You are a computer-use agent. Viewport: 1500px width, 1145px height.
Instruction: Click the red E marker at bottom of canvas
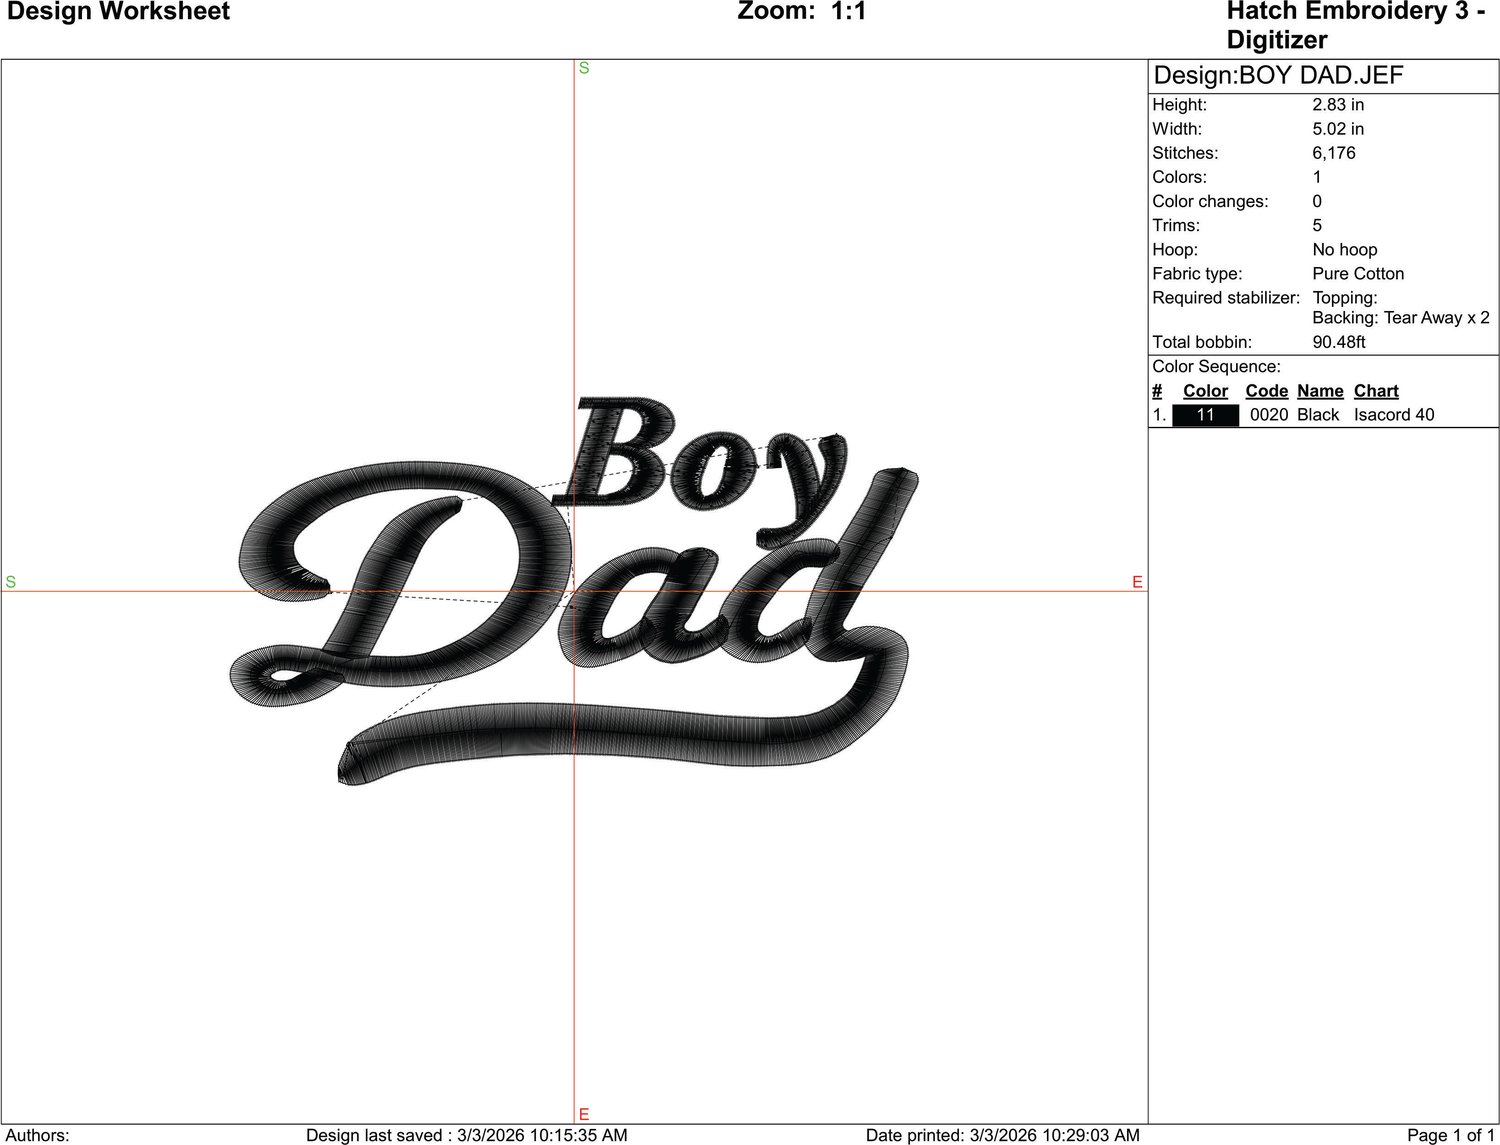[x=584, y=1114]
